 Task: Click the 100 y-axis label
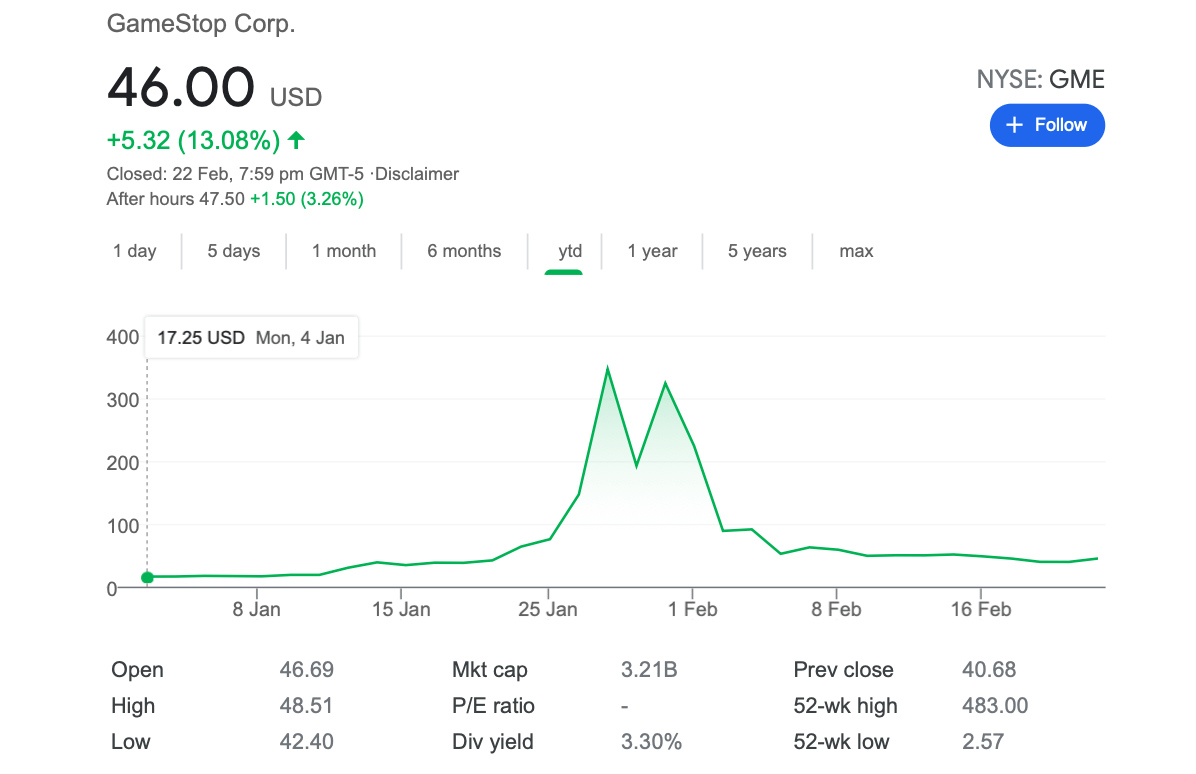tap(123, 526)
